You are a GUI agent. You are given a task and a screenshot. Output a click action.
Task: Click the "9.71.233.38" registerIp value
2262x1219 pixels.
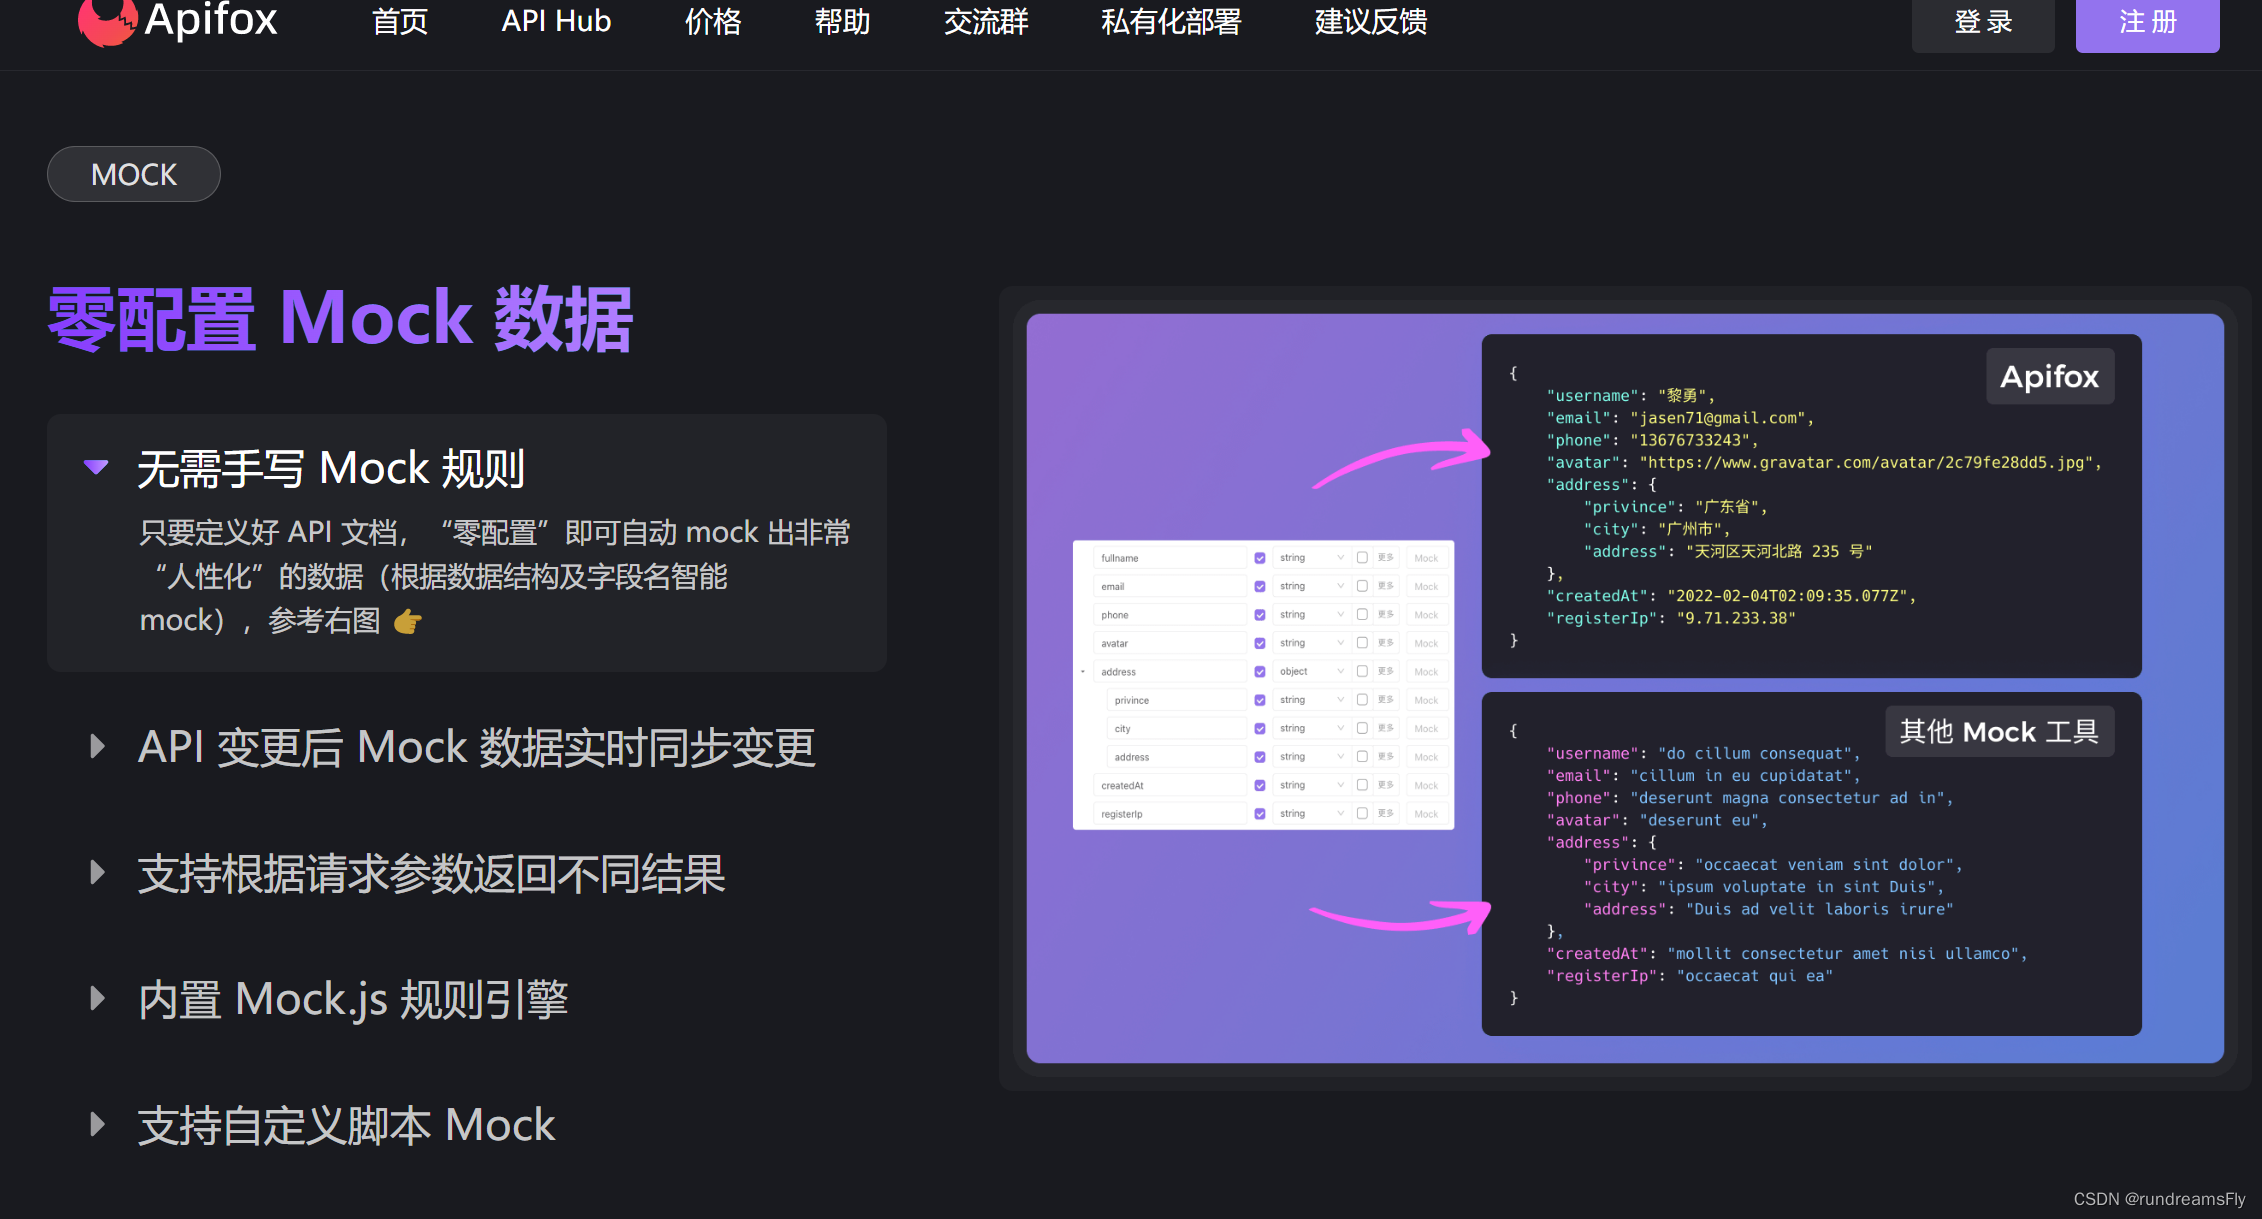pos(1736,618)
